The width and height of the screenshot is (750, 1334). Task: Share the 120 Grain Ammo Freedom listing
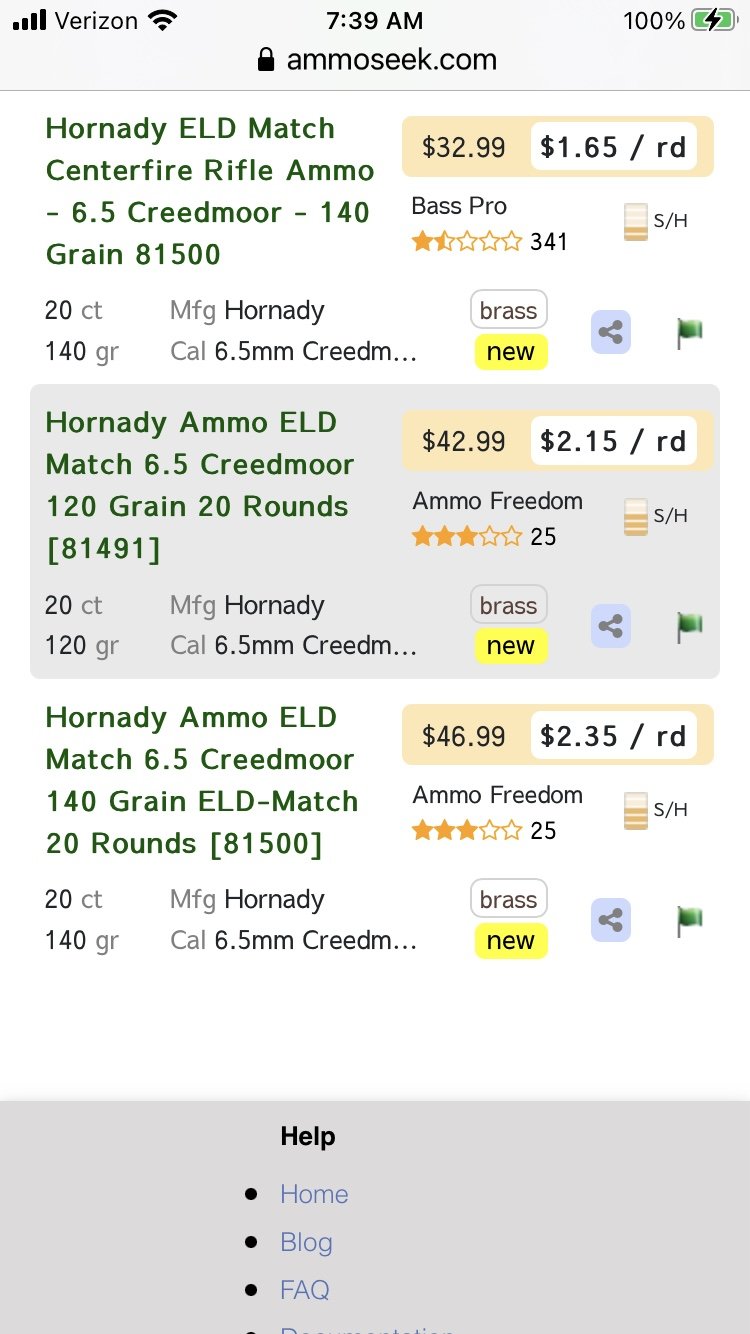point(610,627)
